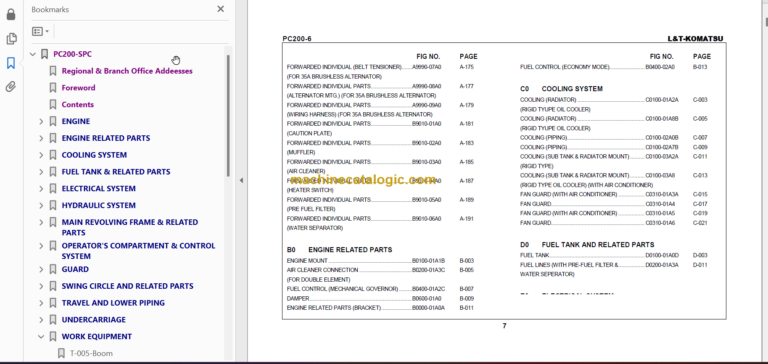The width and height of the screenshot is (768, 364).
Task: Click the 'C0 COOLING SYSTEM' heading
Action: tap(561, 89)
